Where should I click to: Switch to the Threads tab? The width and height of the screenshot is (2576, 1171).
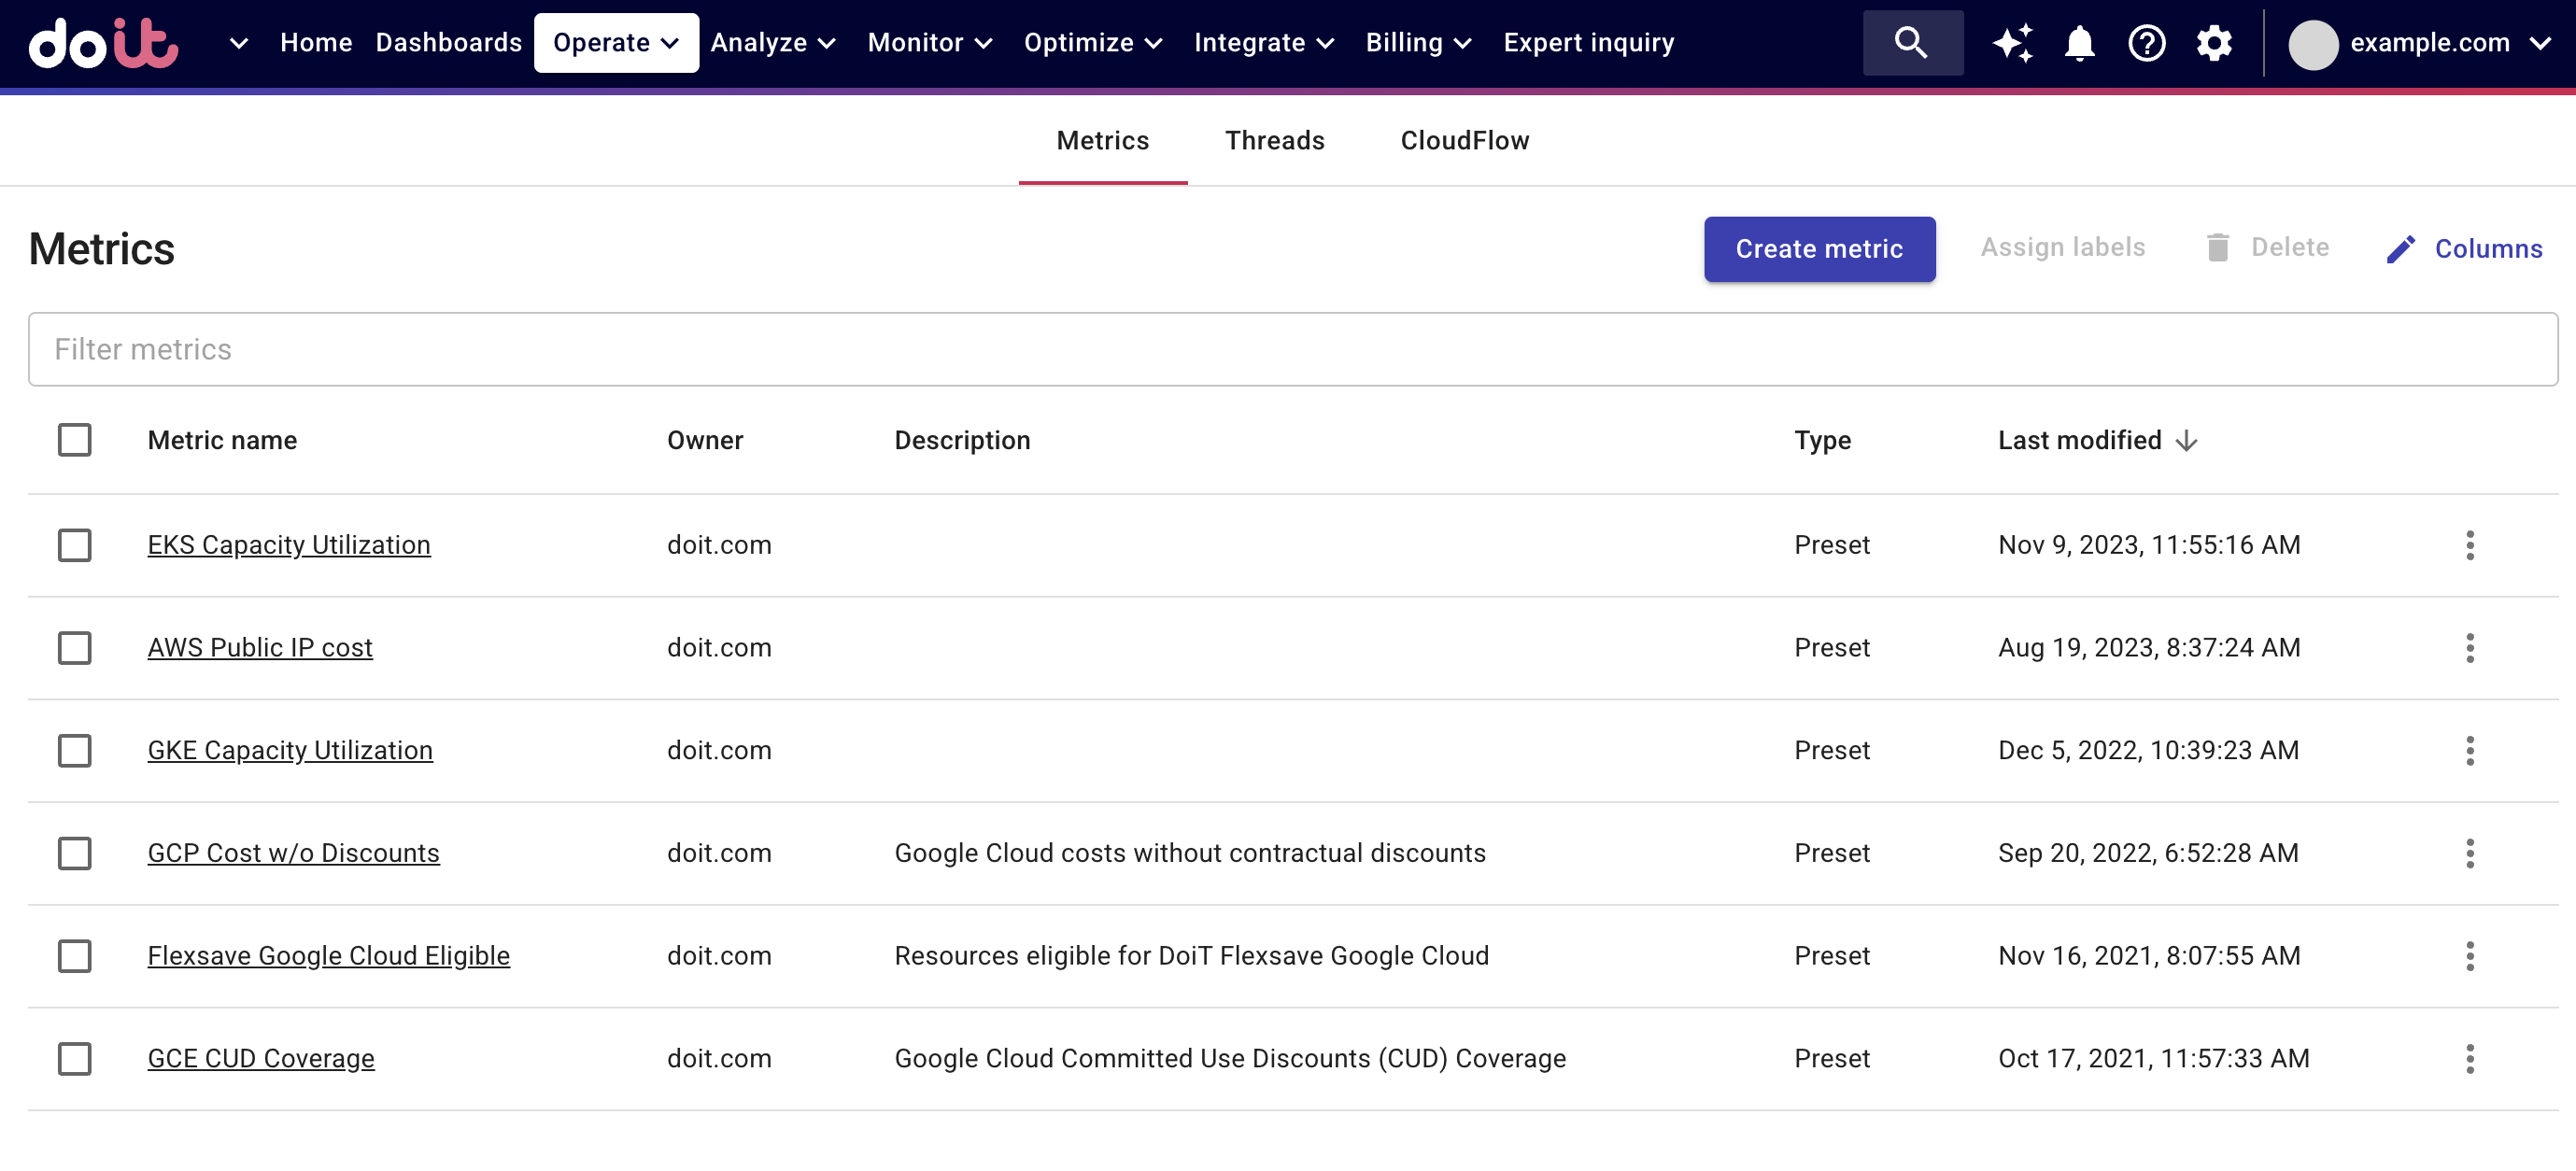[x=1274, y=141]
